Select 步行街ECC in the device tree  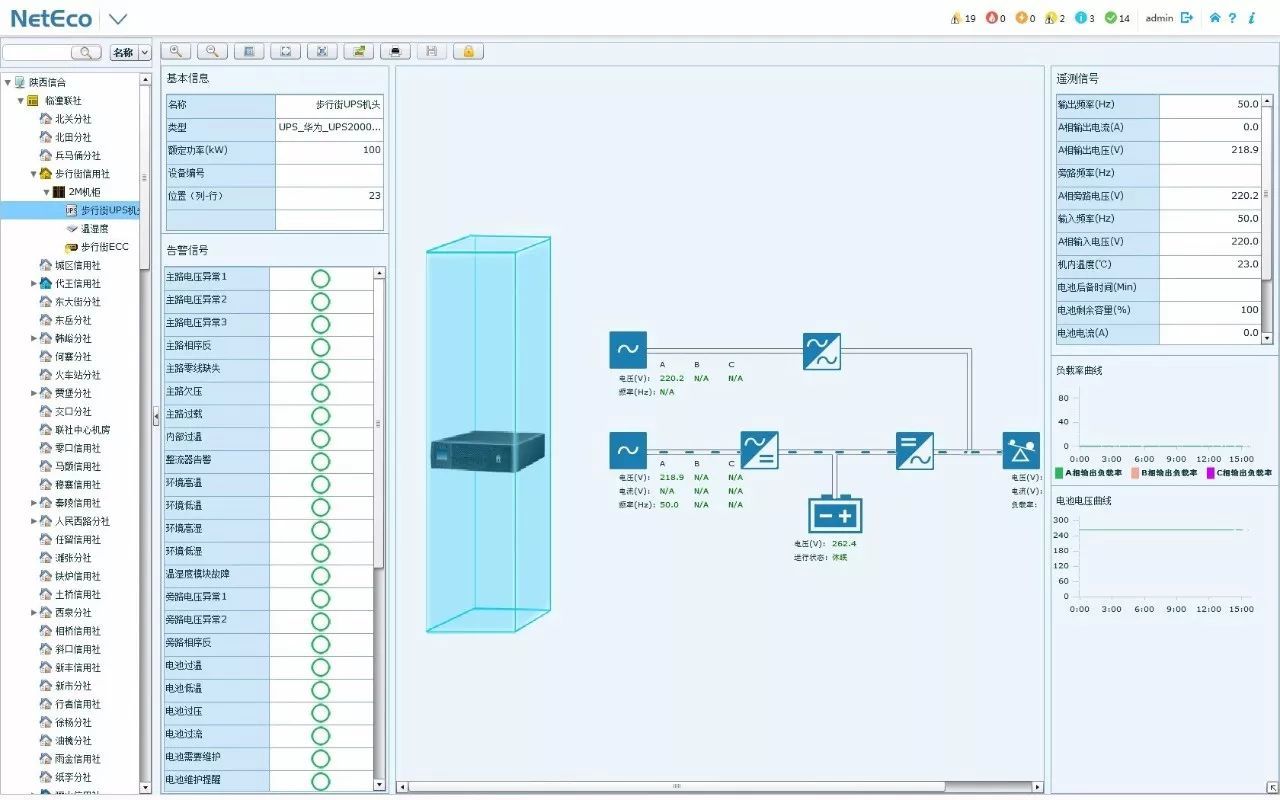104,247
